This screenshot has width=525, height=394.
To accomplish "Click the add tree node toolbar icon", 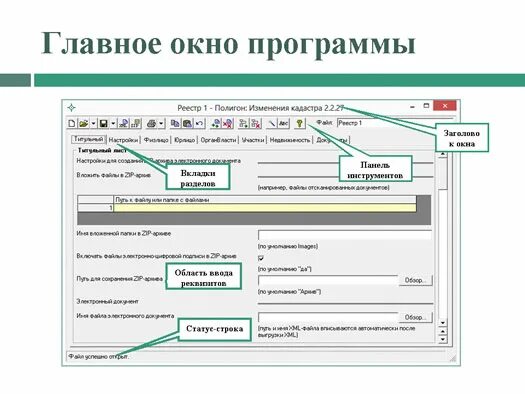I will pyautogui.click(x=243, y=124).
